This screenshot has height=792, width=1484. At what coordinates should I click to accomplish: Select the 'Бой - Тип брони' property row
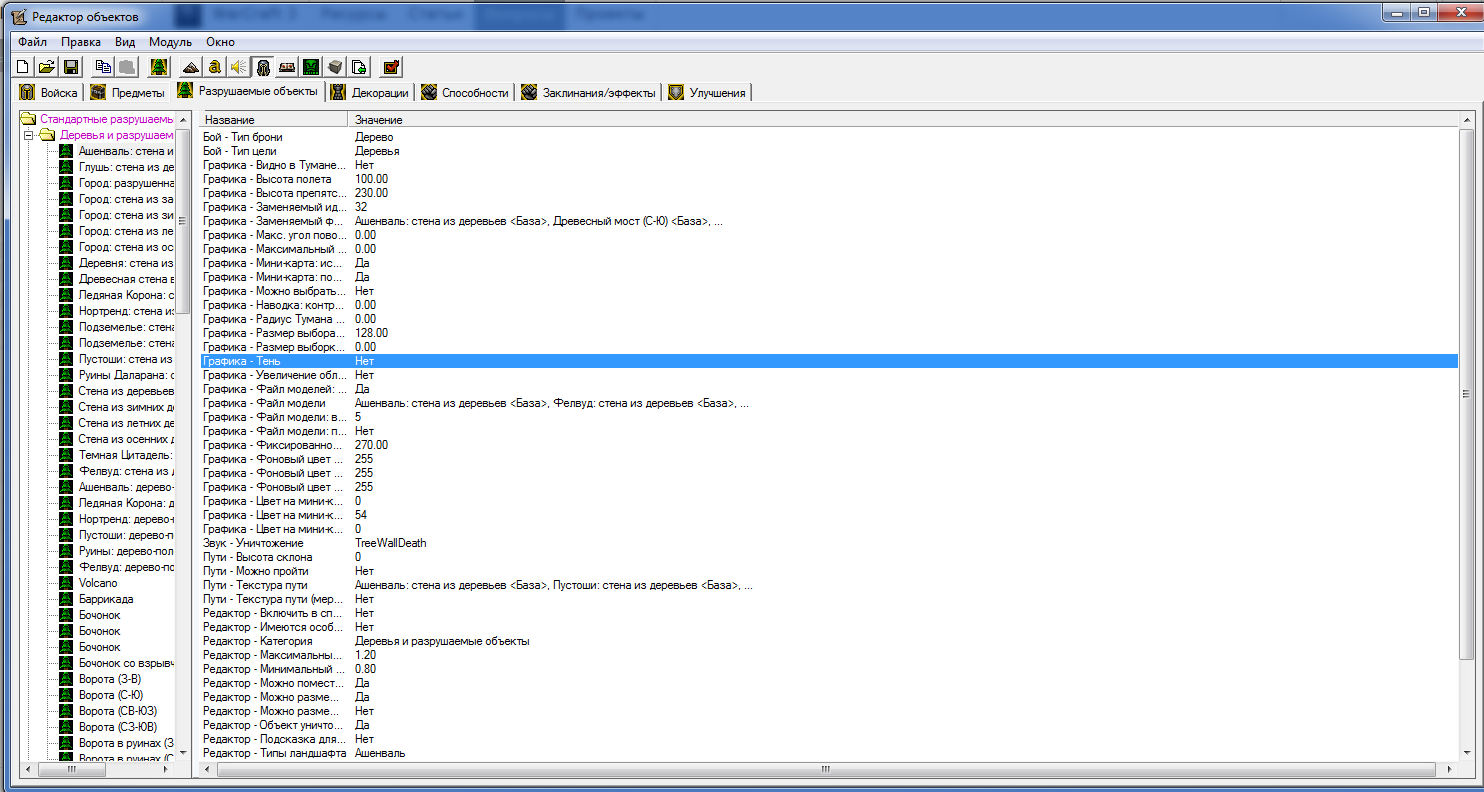pos(828,137)
